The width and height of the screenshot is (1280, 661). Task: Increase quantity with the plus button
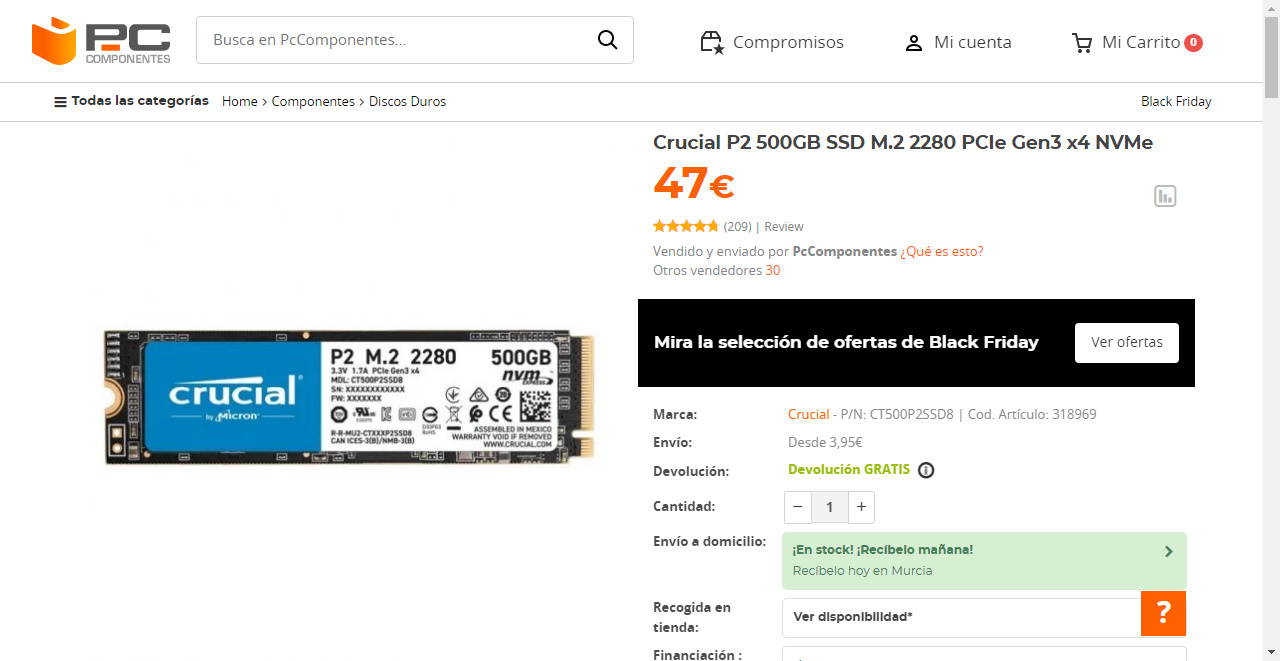click(x=861, y=507)
